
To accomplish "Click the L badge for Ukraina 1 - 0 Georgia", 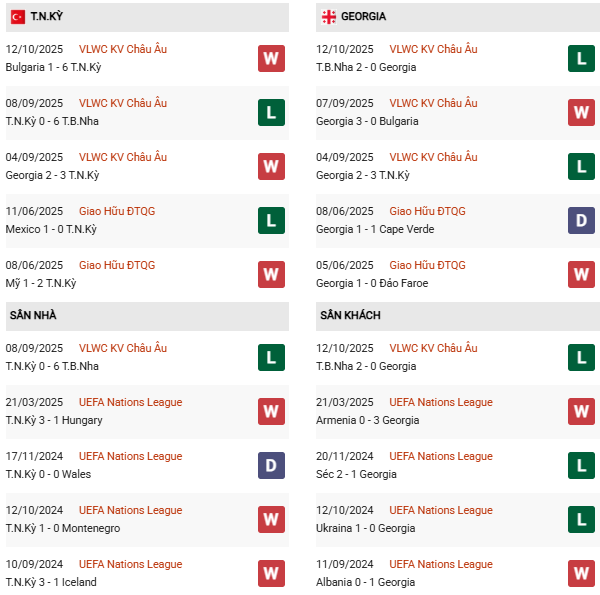I will pos(581,519).
